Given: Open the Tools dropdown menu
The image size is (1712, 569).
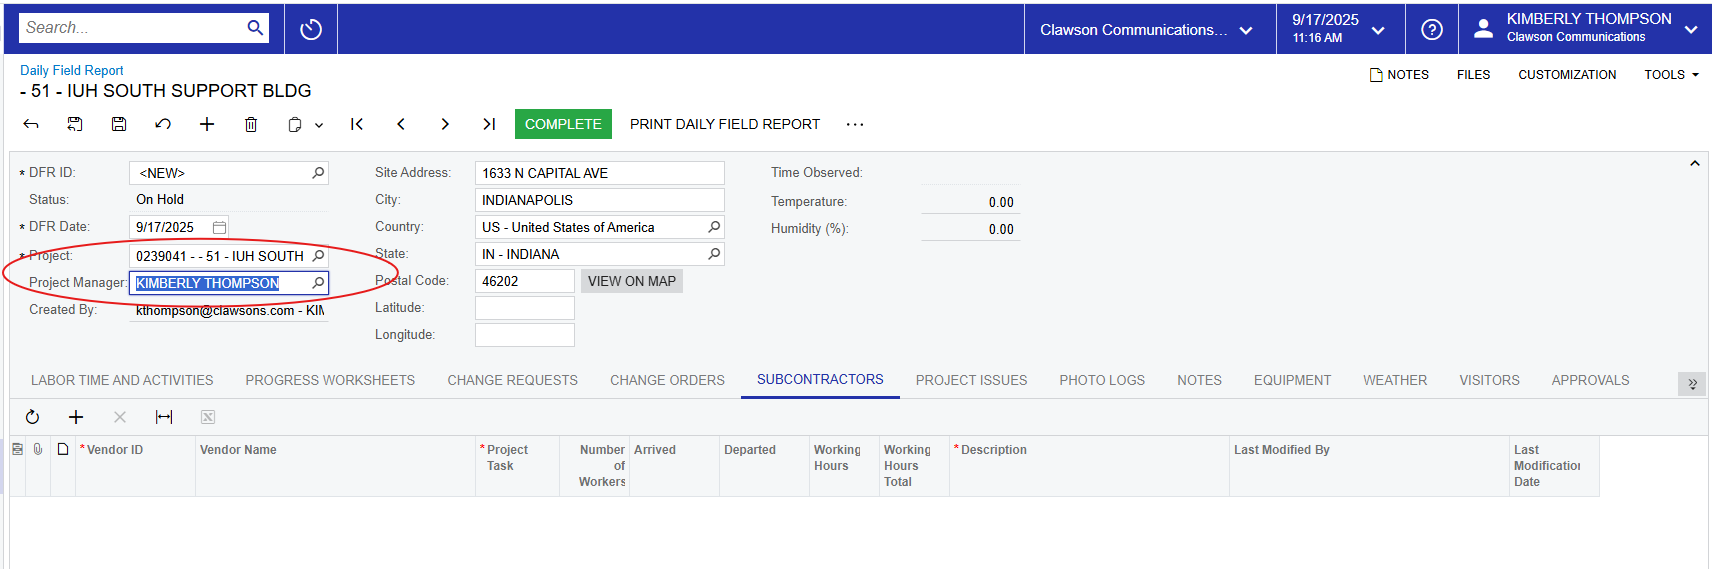Looking at the screenshot, I should click(x=1670, y=75).
